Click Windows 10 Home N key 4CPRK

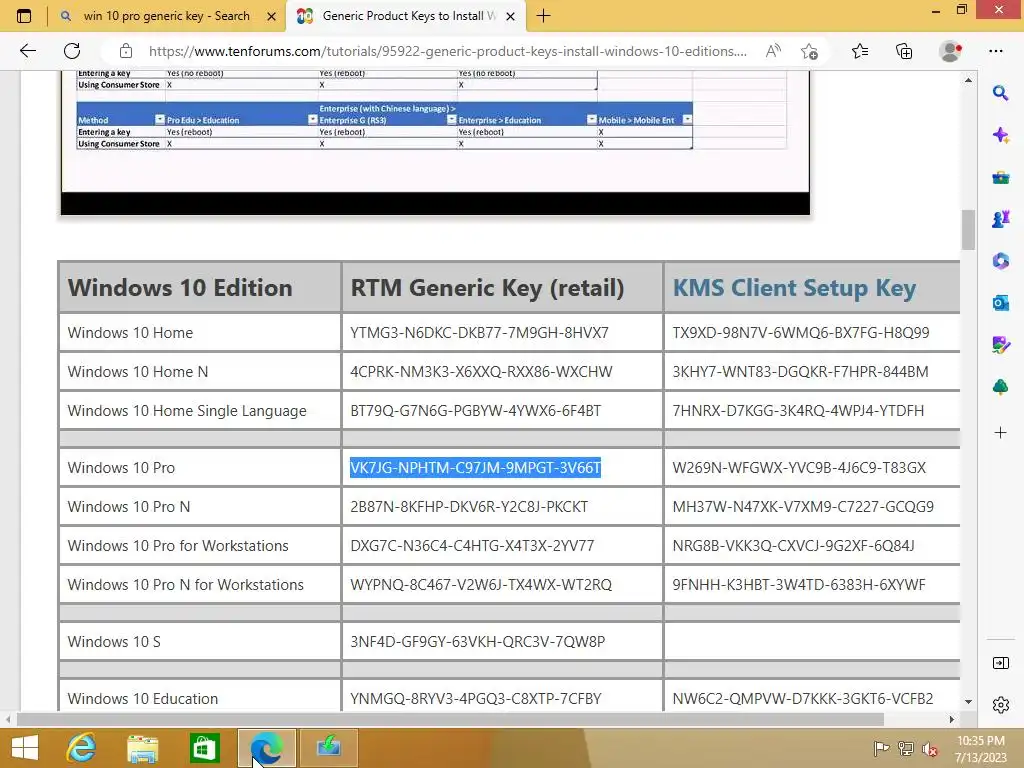coord(481,372)
